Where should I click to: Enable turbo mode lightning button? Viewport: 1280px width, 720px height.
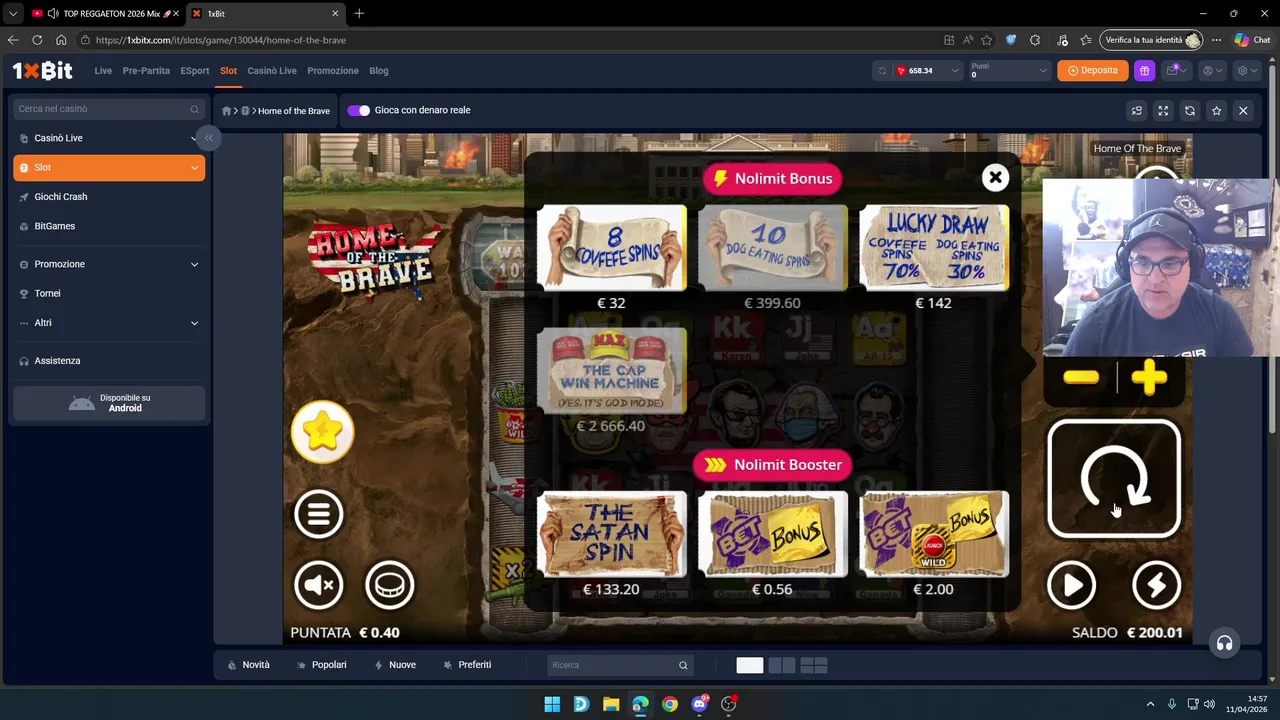point(1156,585)
